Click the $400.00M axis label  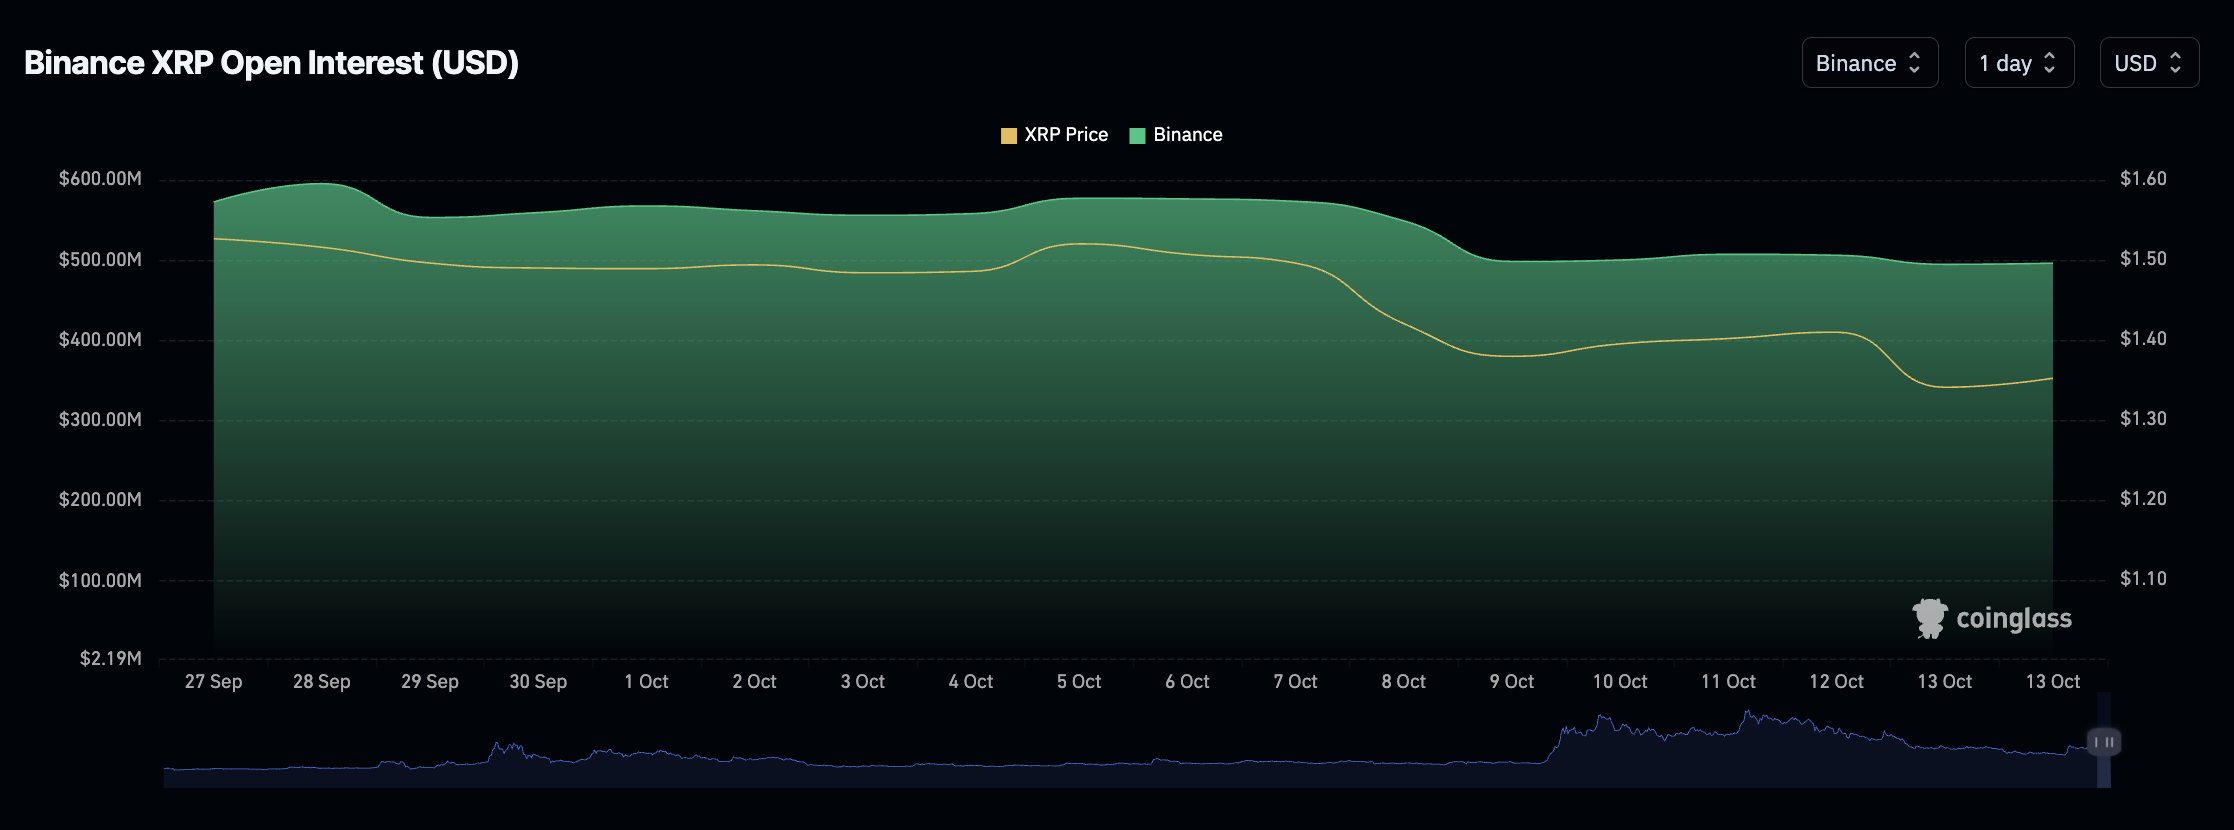coord(100,340)
